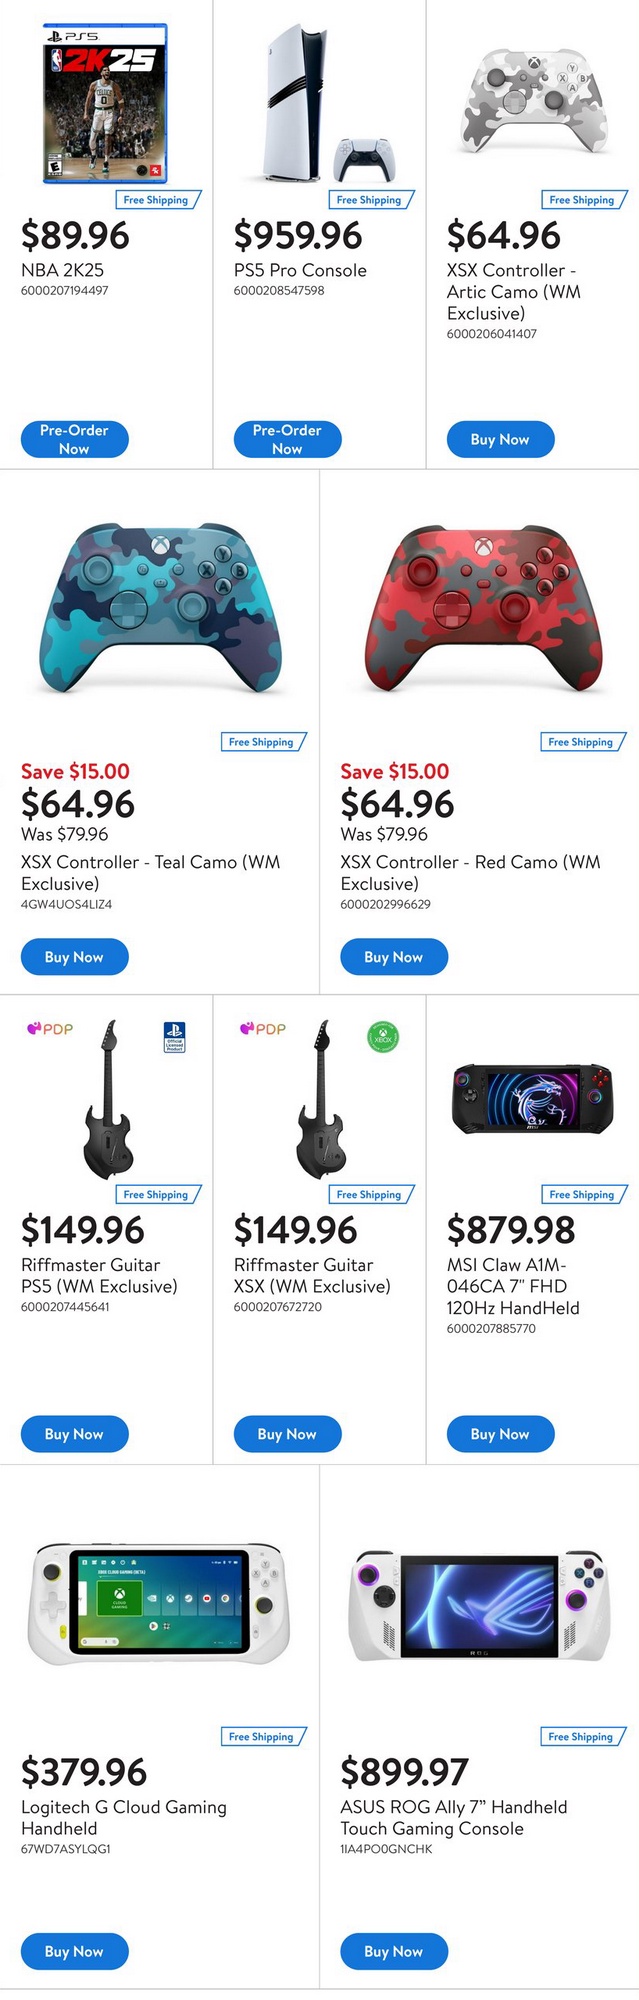The image size is (639, 2000).
Task: Click the Free Shipping tag on PS5 Pro
Action: pyautogui.click(x=370, y=200)
